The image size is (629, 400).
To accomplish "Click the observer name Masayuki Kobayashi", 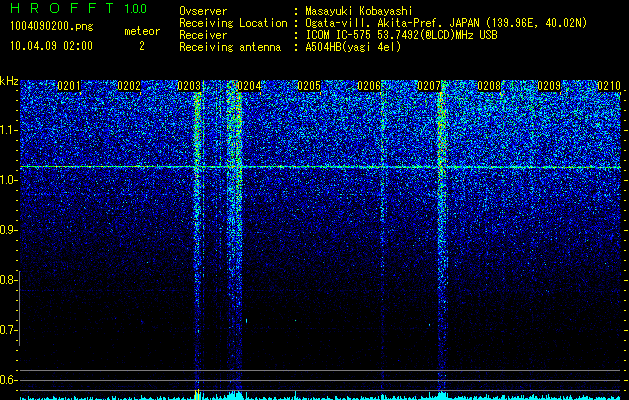I will pos(359,12).
